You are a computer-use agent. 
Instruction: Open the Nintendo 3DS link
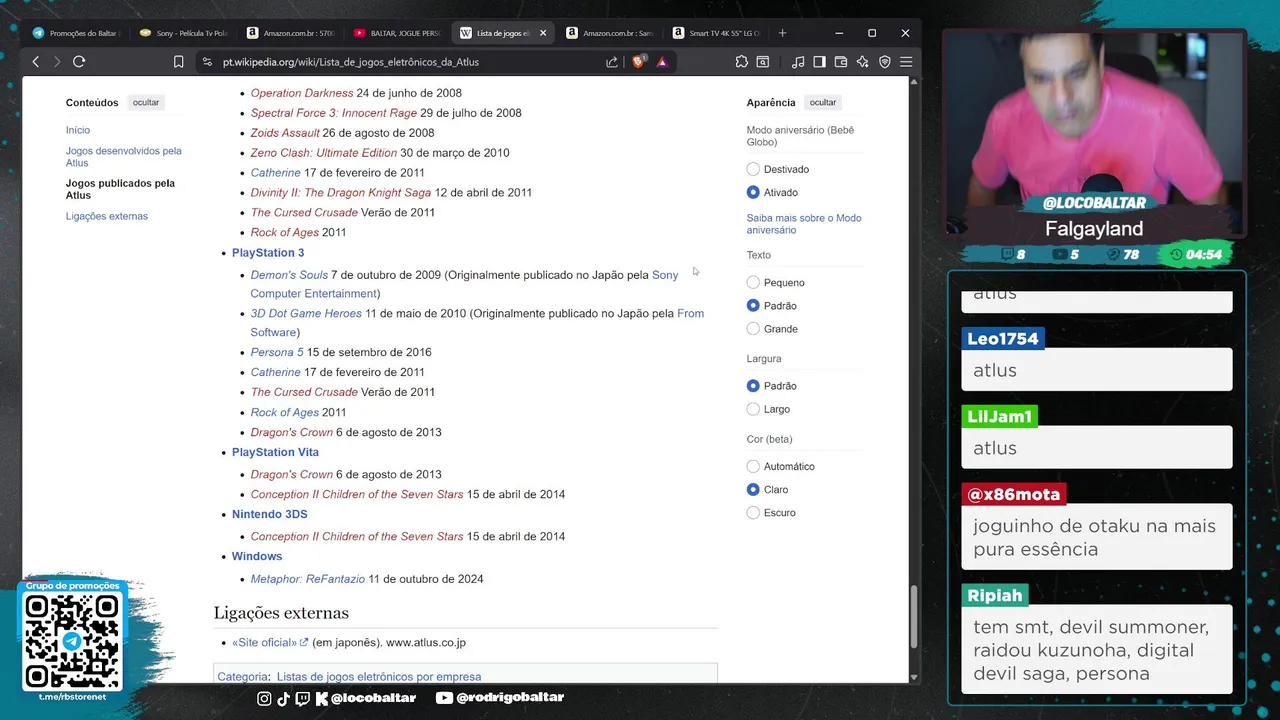click(270, 514)
